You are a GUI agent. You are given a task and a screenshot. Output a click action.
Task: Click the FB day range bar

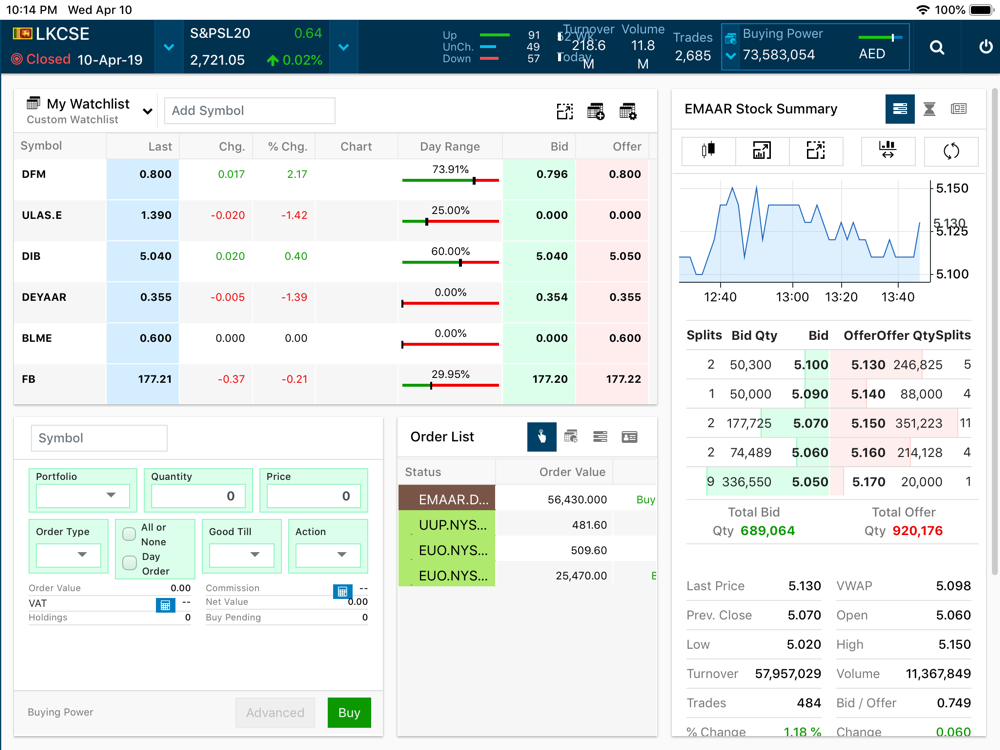(x=450, y=385)
